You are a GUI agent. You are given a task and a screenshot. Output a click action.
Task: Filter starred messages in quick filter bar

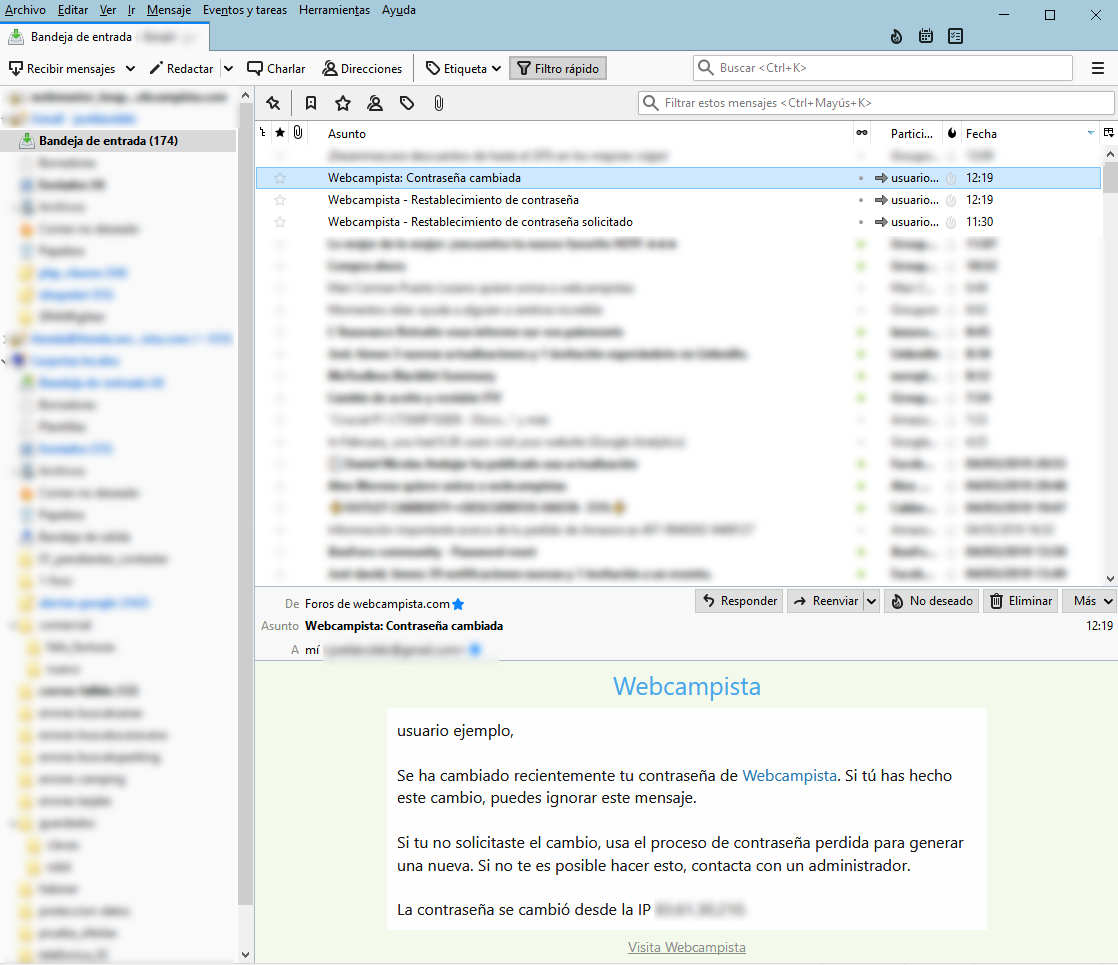tap(343, 103)
